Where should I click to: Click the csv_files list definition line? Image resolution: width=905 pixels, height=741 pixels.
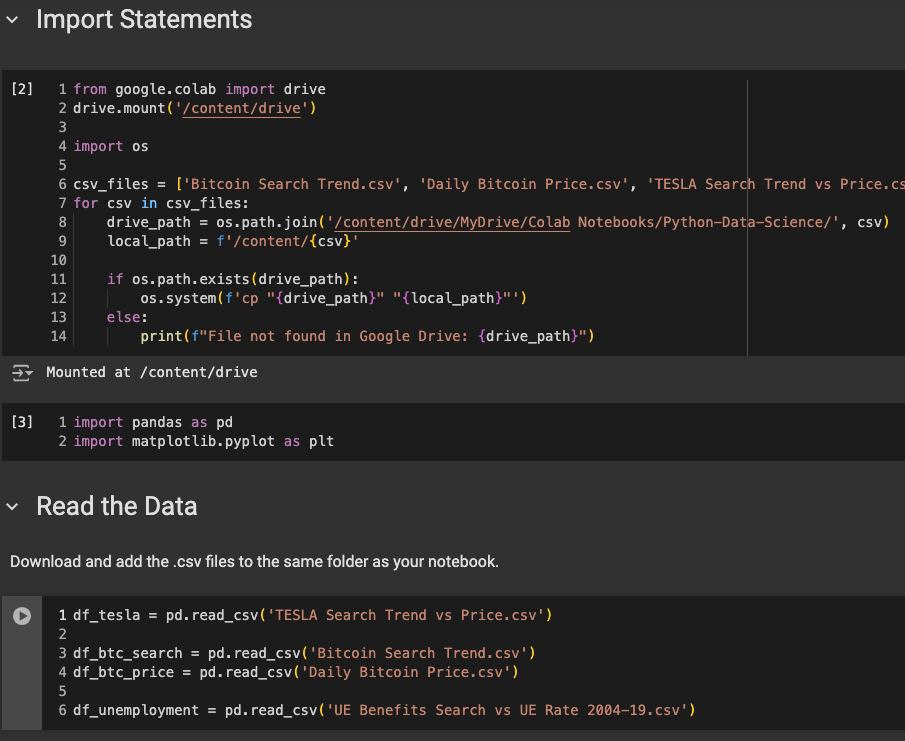tap(480, 184)
